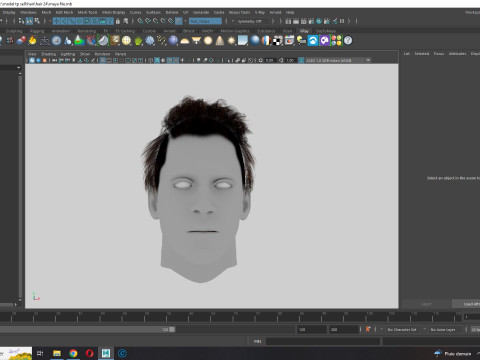This screenshot has width=480, height=360.
Task: Open the viewport Shading menu
Action: coord(48,54)
